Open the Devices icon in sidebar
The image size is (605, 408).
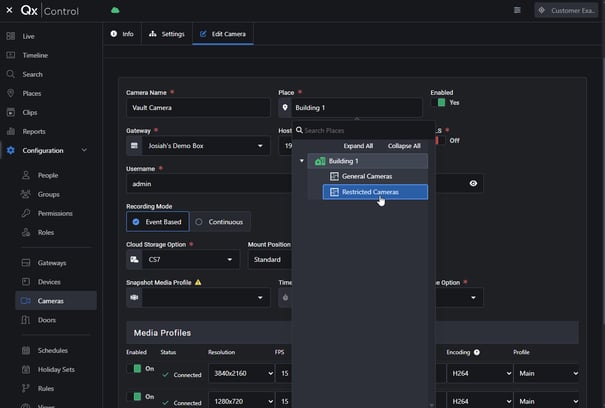coord(26,282)
